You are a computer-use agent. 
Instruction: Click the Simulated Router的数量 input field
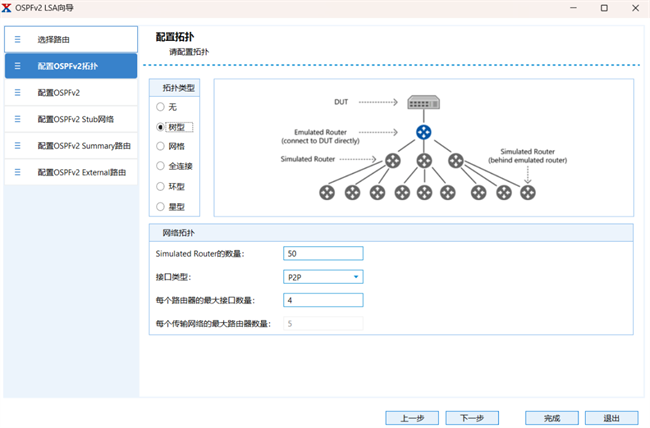coord(323,254)
